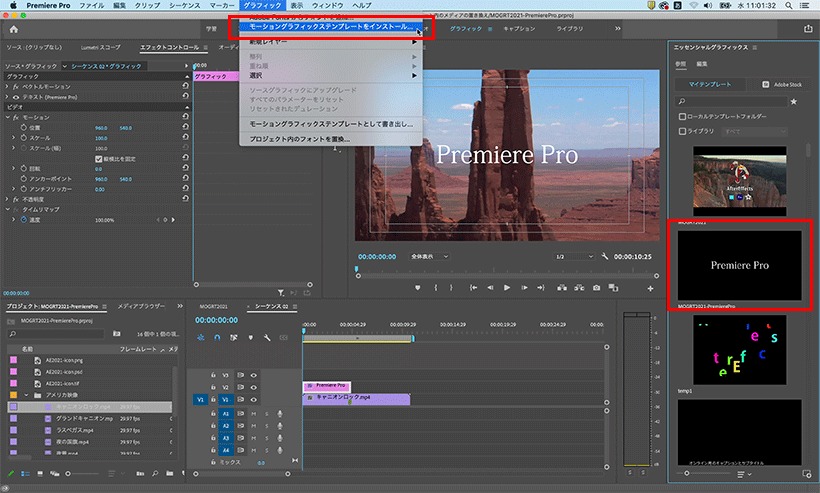Switch Project panel to Icon View

(x=40, y=474)
